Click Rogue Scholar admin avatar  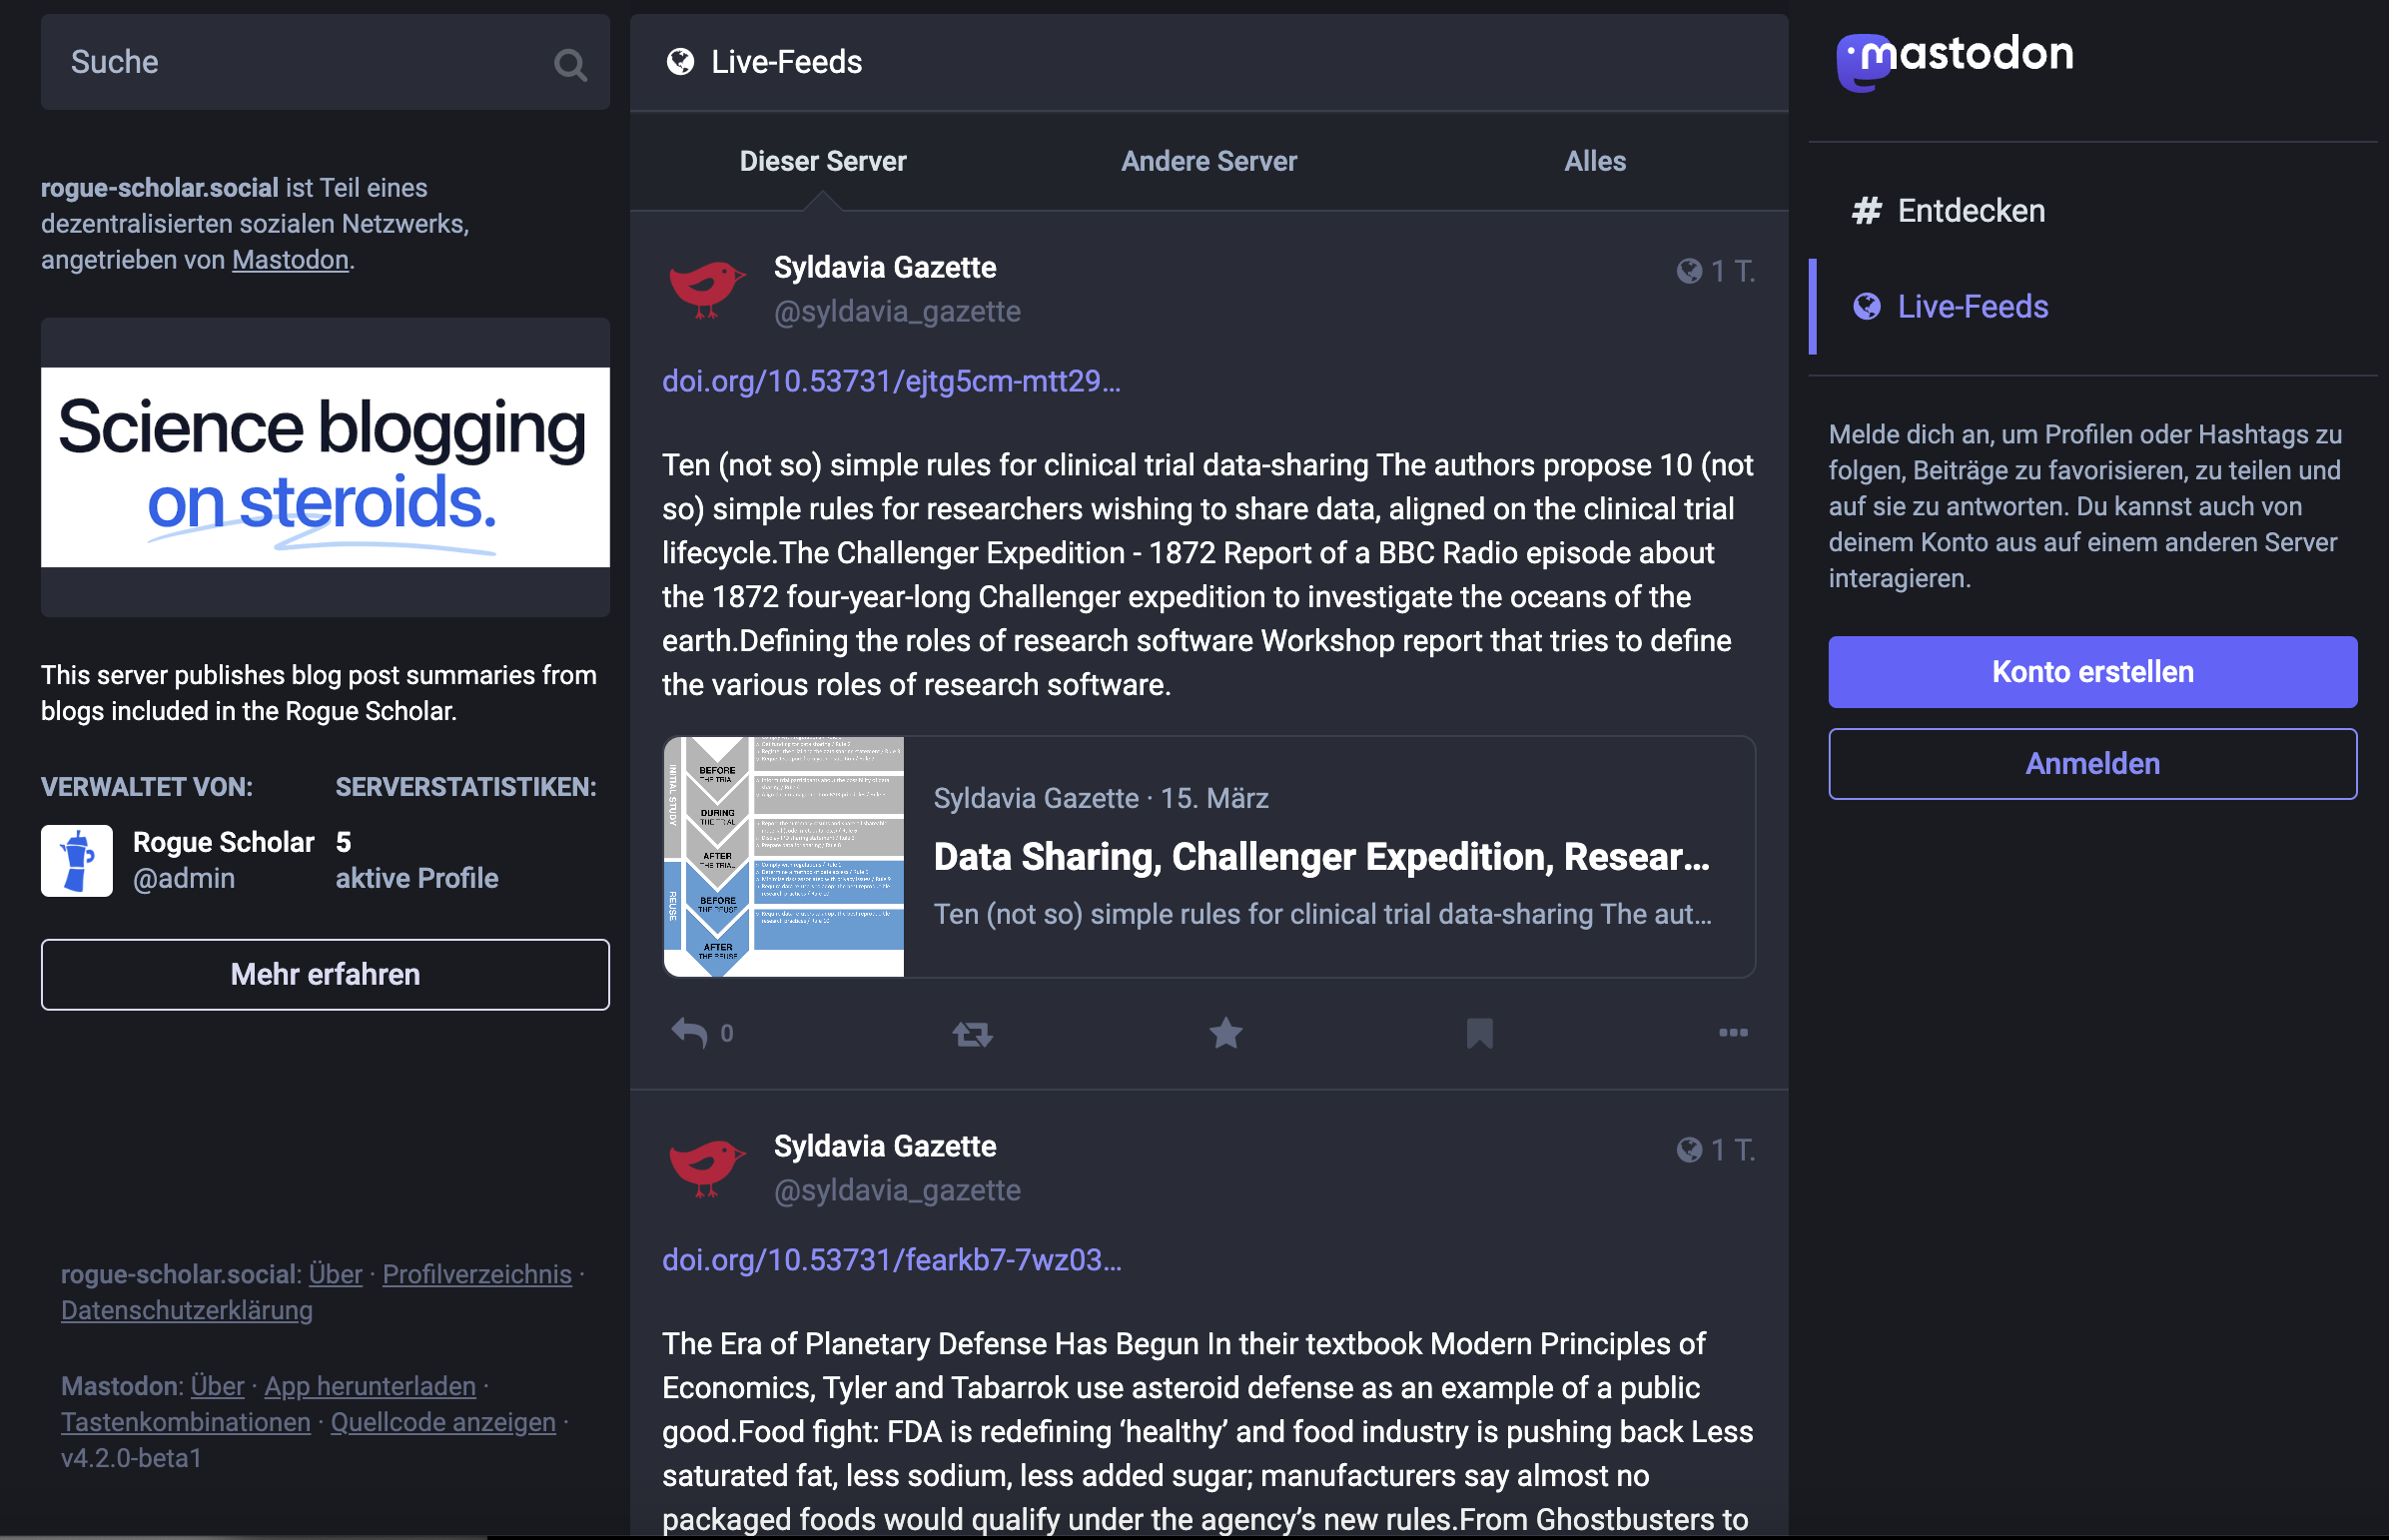[77, 860]
